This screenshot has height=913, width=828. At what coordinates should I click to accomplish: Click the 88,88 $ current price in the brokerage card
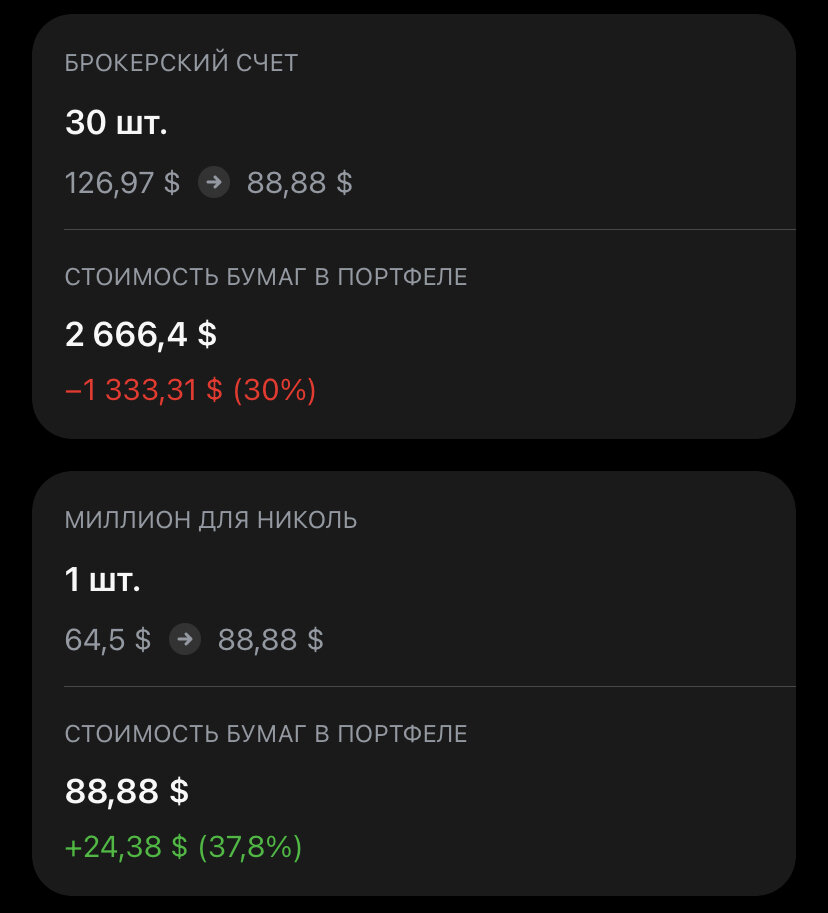coord(299,183)
